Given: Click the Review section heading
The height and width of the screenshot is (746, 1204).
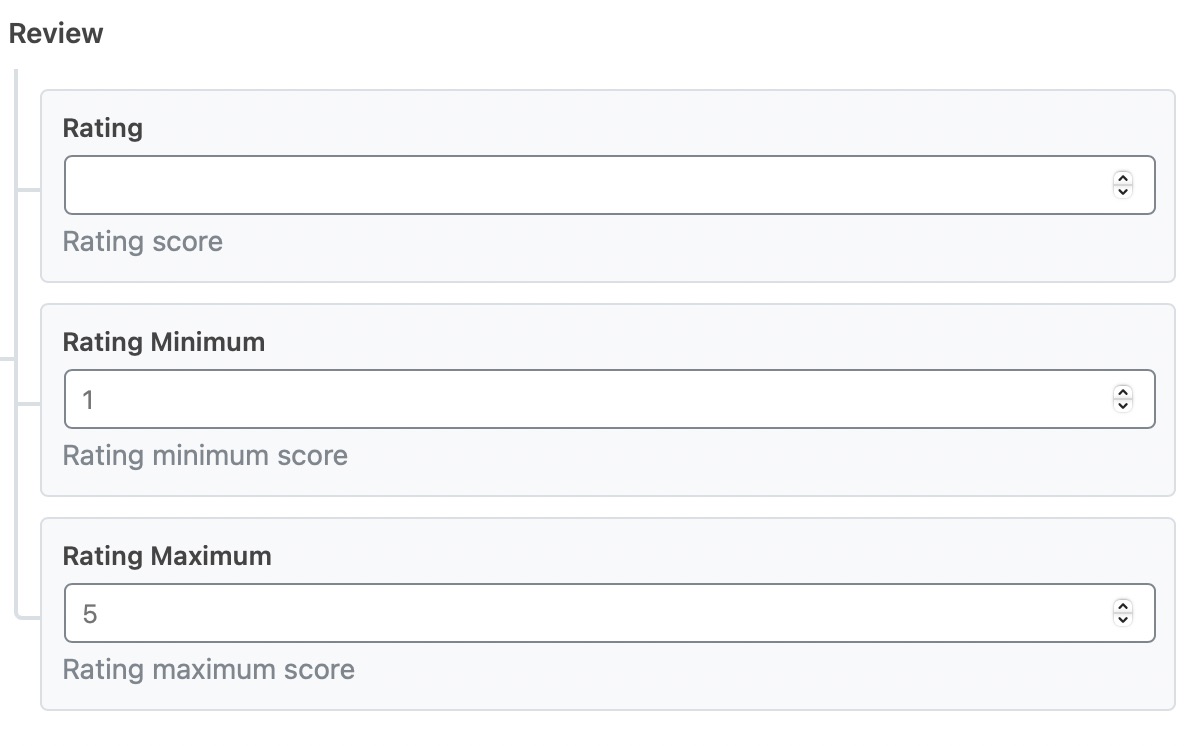Looking at the screenshot, I should point(55,32).
